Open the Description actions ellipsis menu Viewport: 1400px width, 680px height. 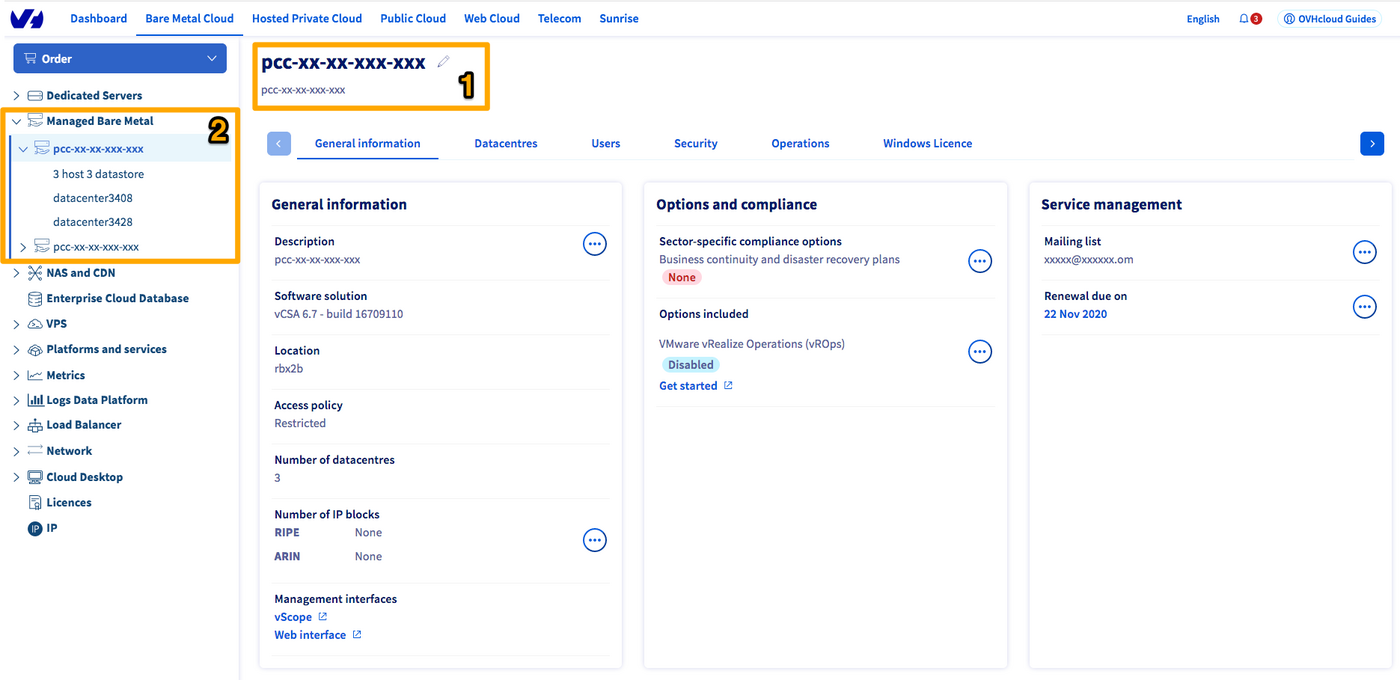point(595,244)
